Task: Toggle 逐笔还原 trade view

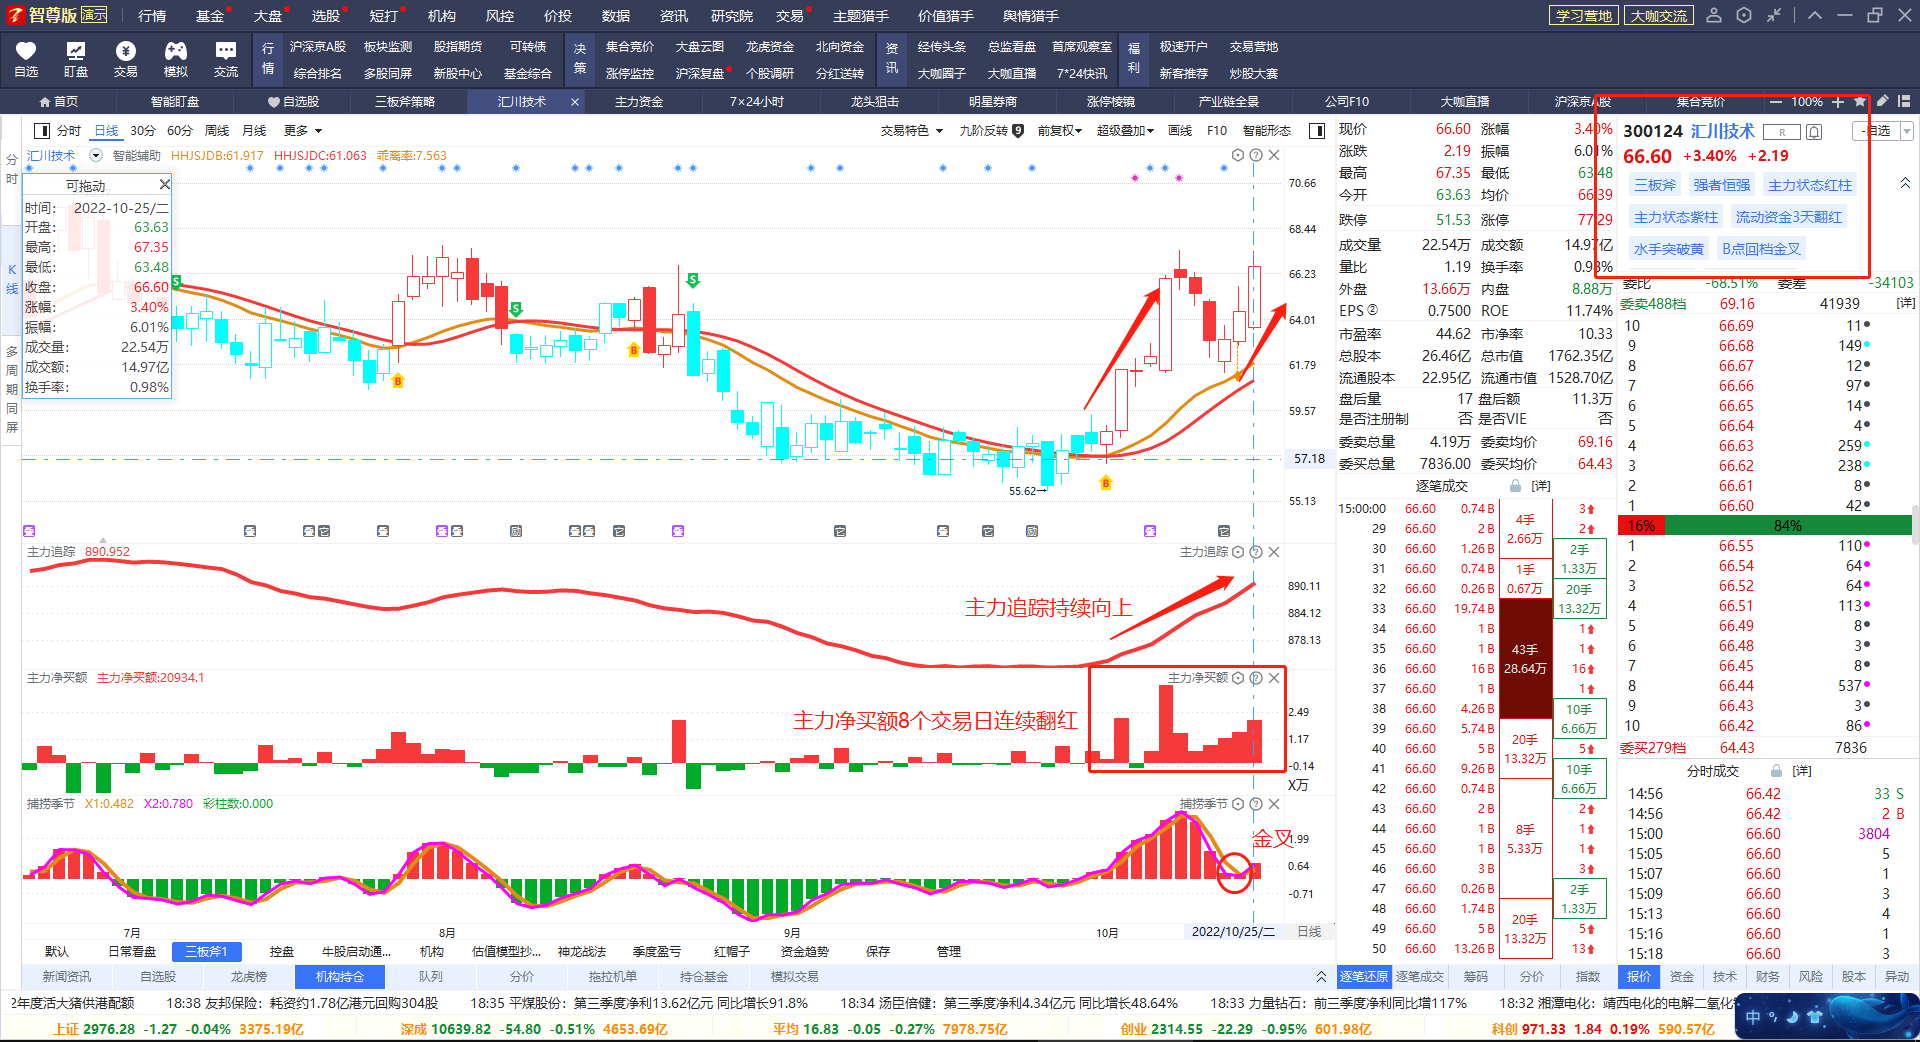Action: pos(1364,976)
